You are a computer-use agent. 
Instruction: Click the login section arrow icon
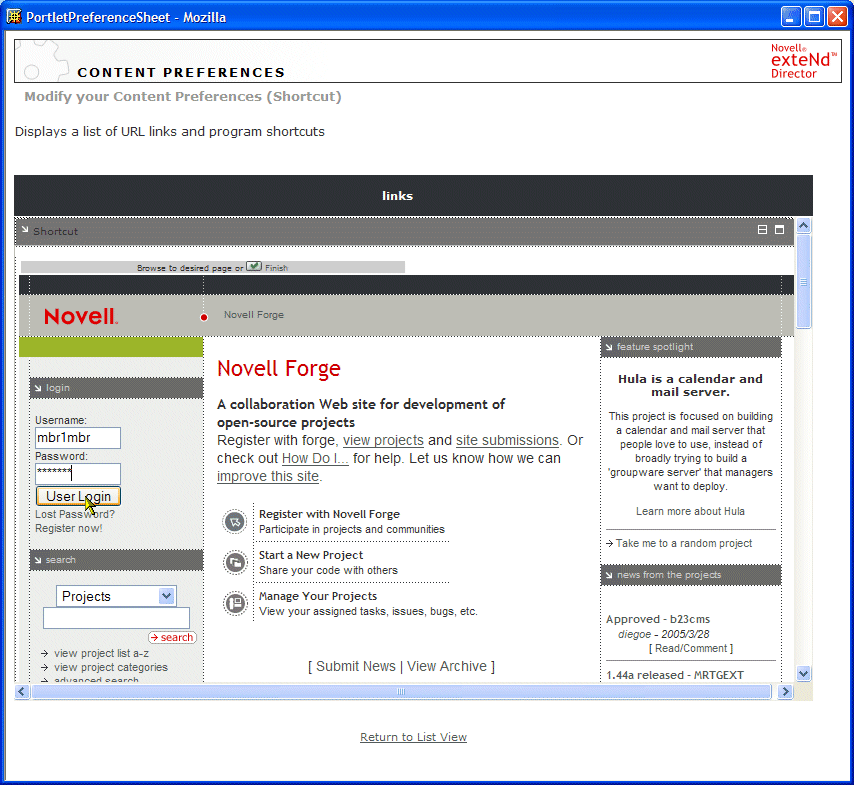(x=38, y=388)
